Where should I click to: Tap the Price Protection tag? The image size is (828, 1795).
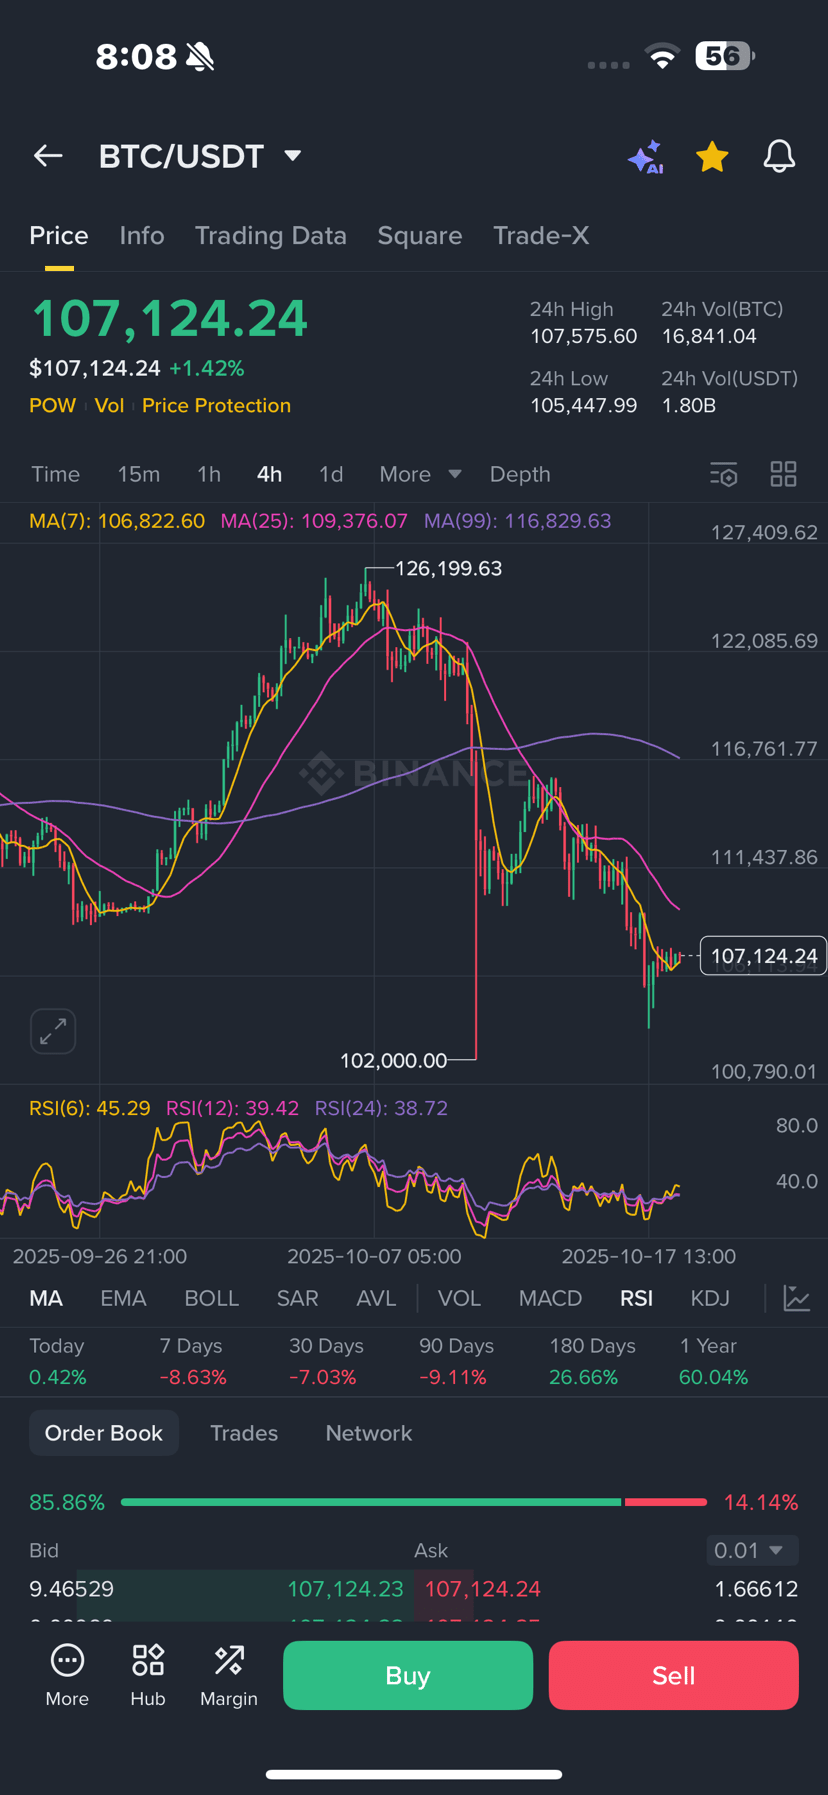click(x=216, y=405)
